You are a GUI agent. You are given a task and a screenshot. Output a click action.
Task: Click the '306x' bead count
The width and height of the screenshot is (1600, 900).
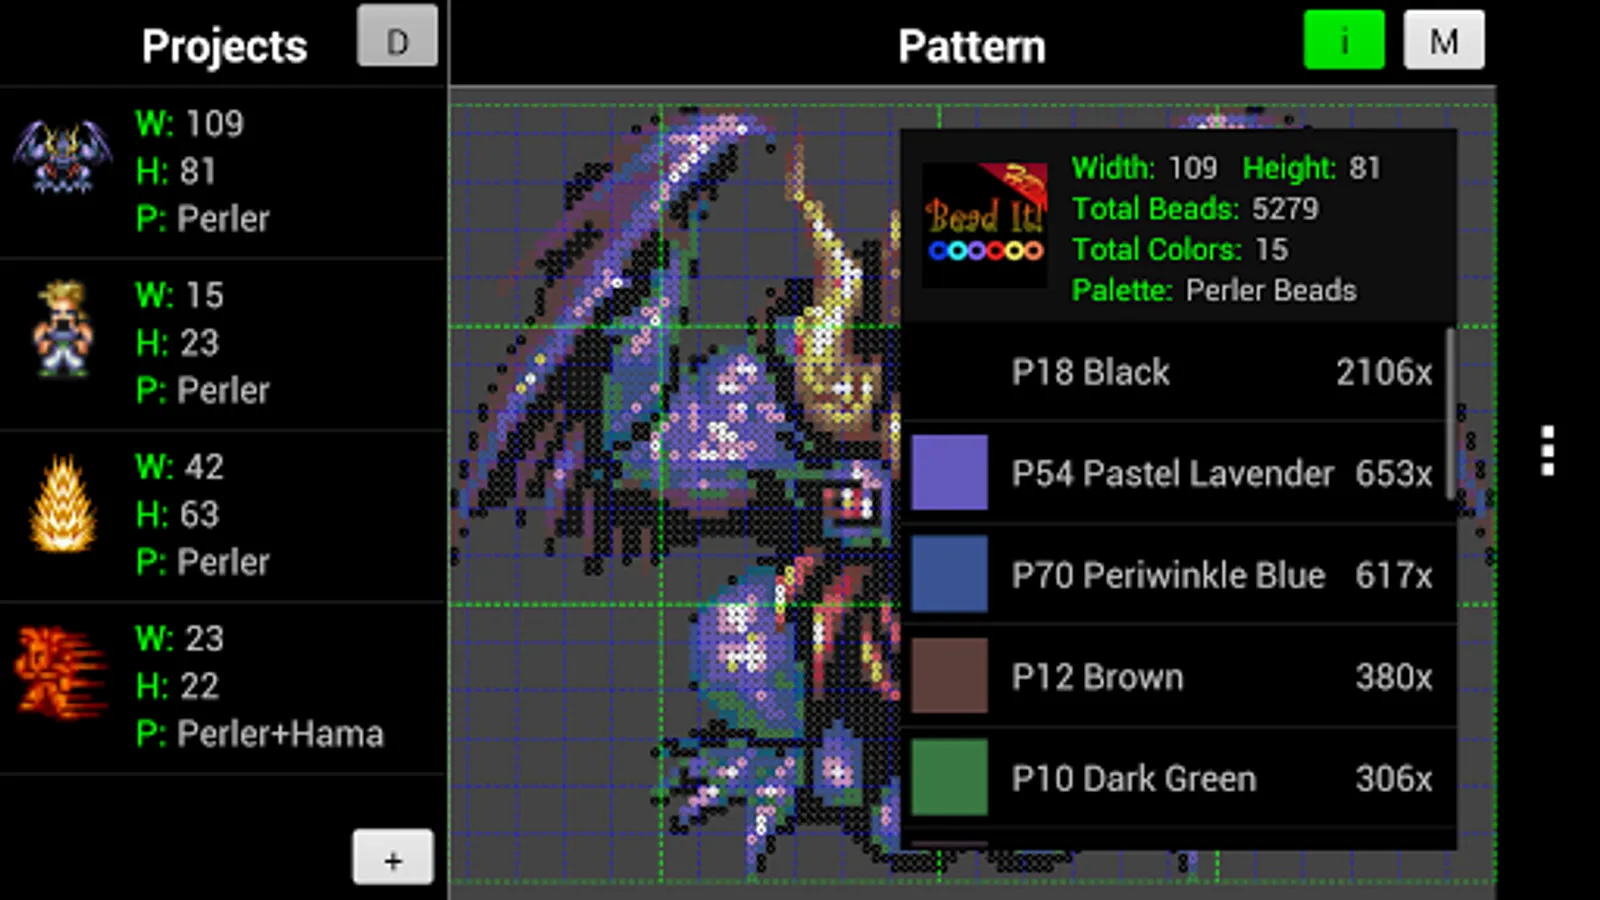click(x=1394, y=779)
